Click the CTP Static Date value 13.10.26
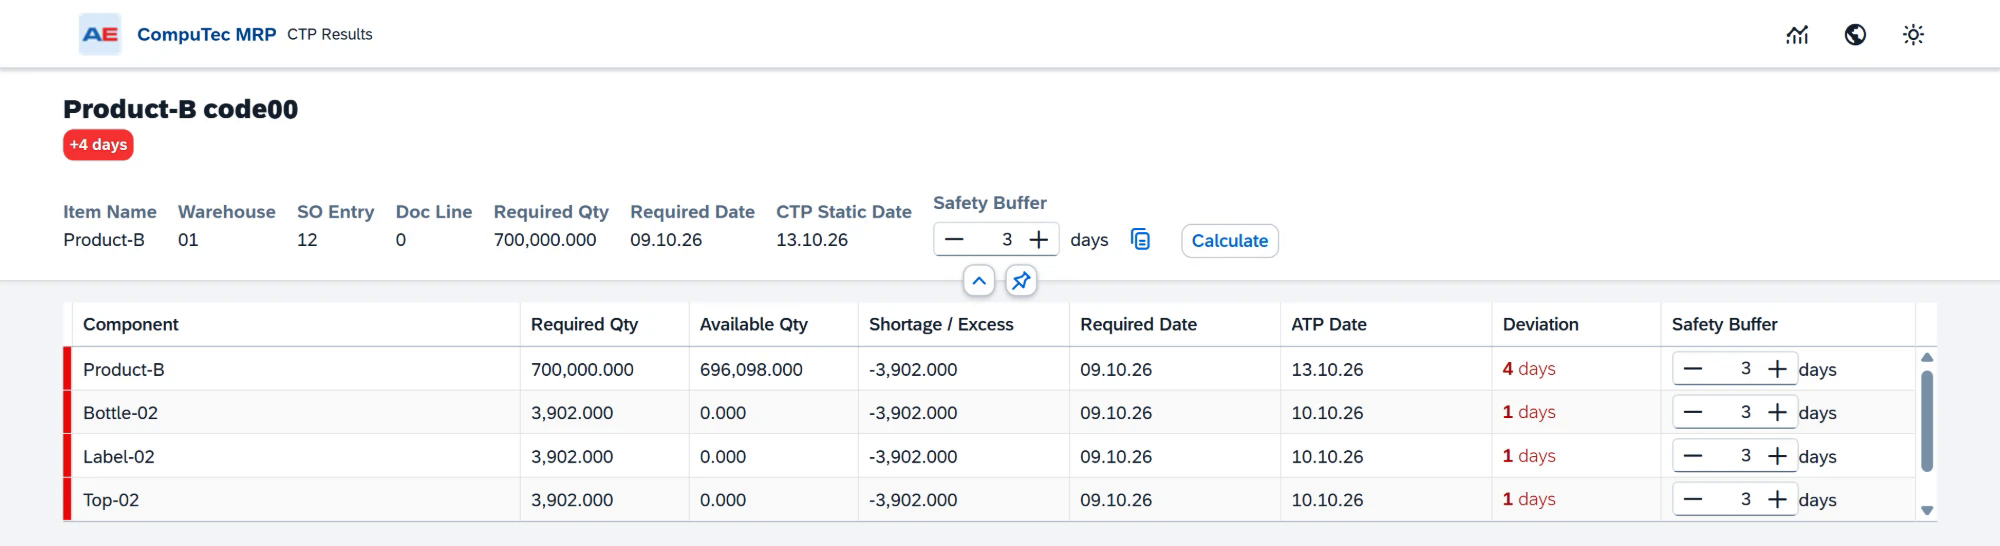This screenshot has width=2000, height=546. [812, 240]
